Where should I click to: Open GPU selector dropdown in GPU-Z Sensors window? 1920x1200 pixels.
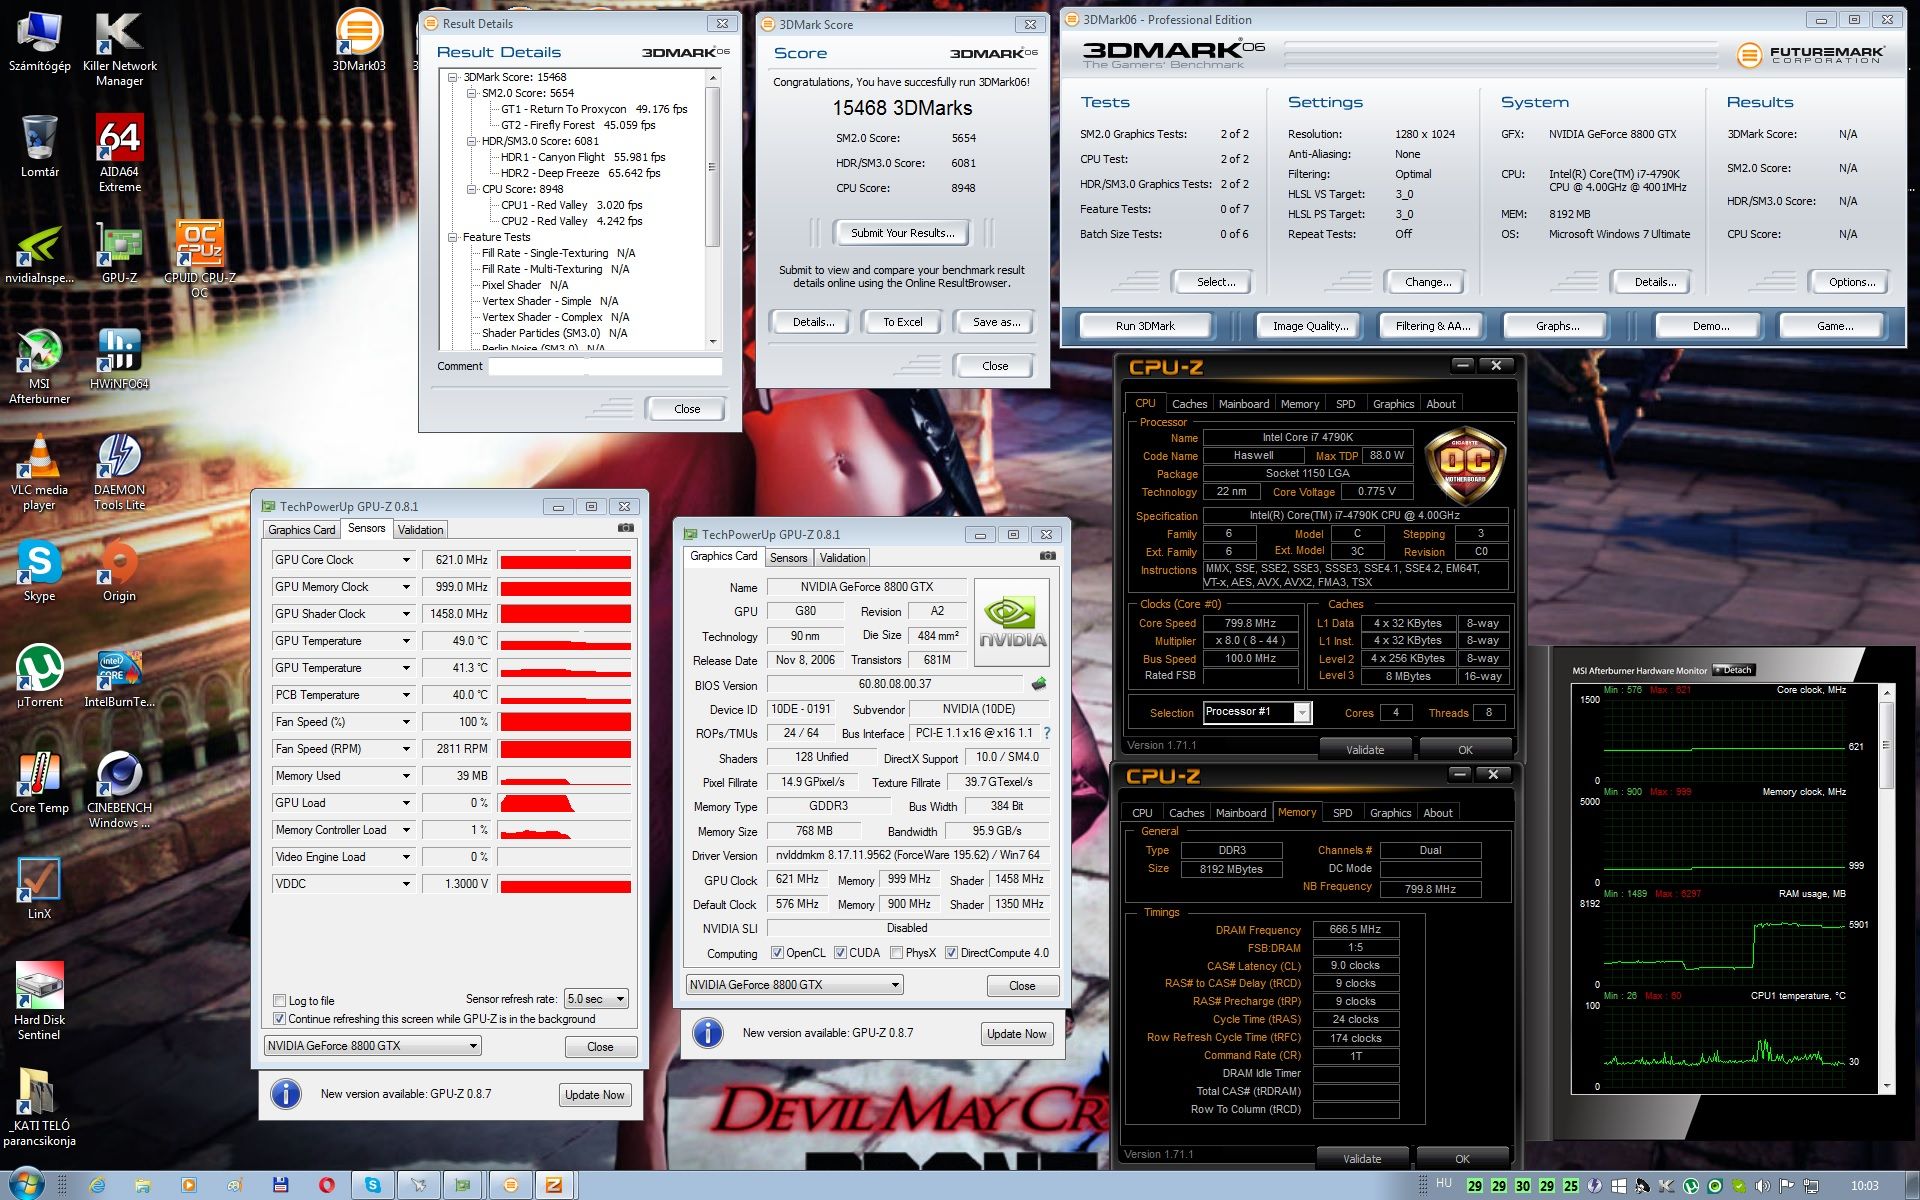373,1045
